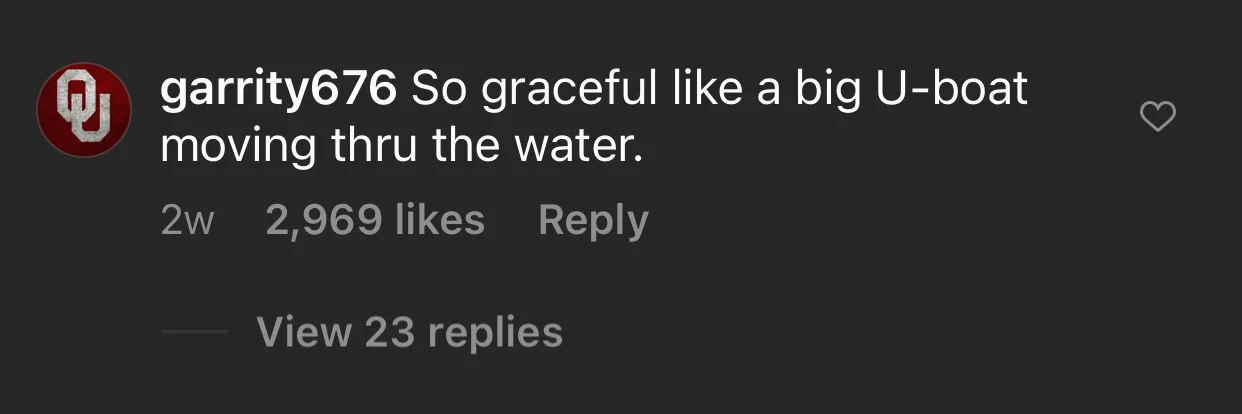Tap the heart outline at the right
1242x414 pixels.
click(1158, 118)
